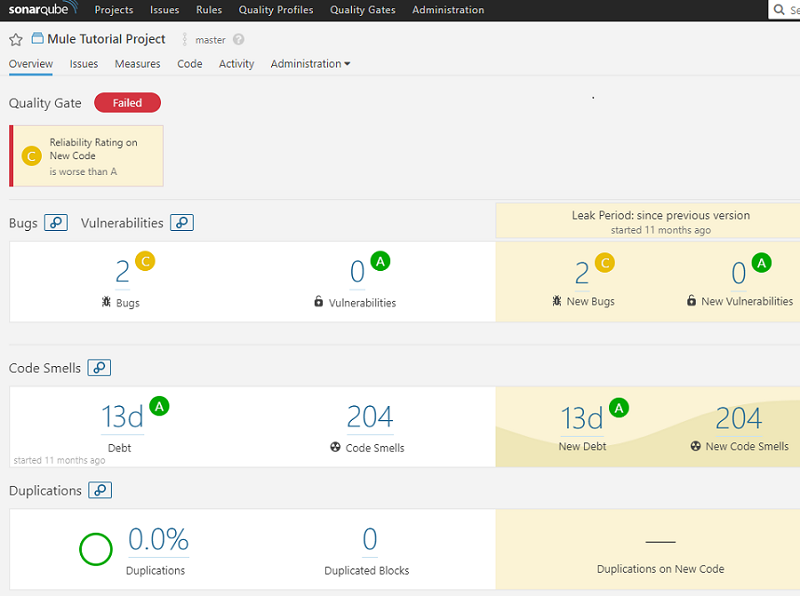Open Projects in the top navigation
The width and height of the screenshot is (800, 596).
[114, 10]
